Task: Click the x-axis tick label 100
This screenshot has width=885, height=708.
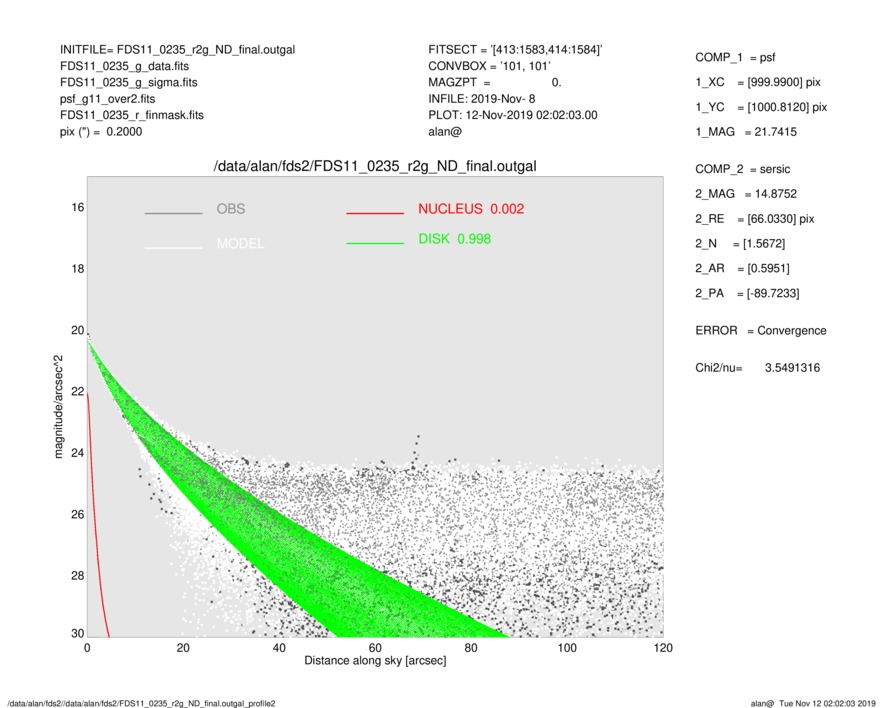Action: [567, 648]
